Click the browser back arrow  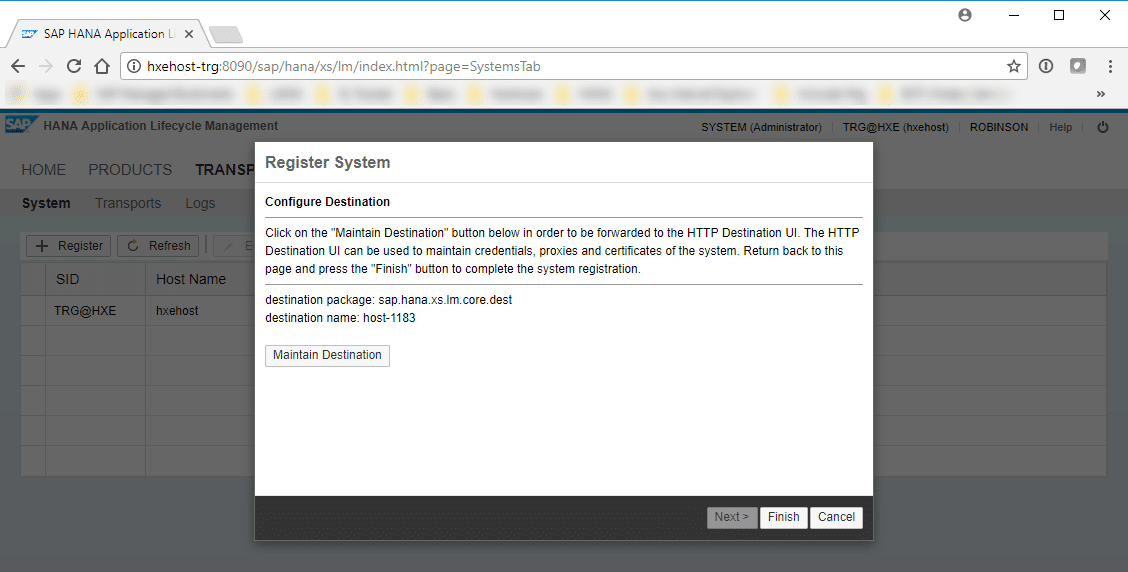tap(18, 66)
